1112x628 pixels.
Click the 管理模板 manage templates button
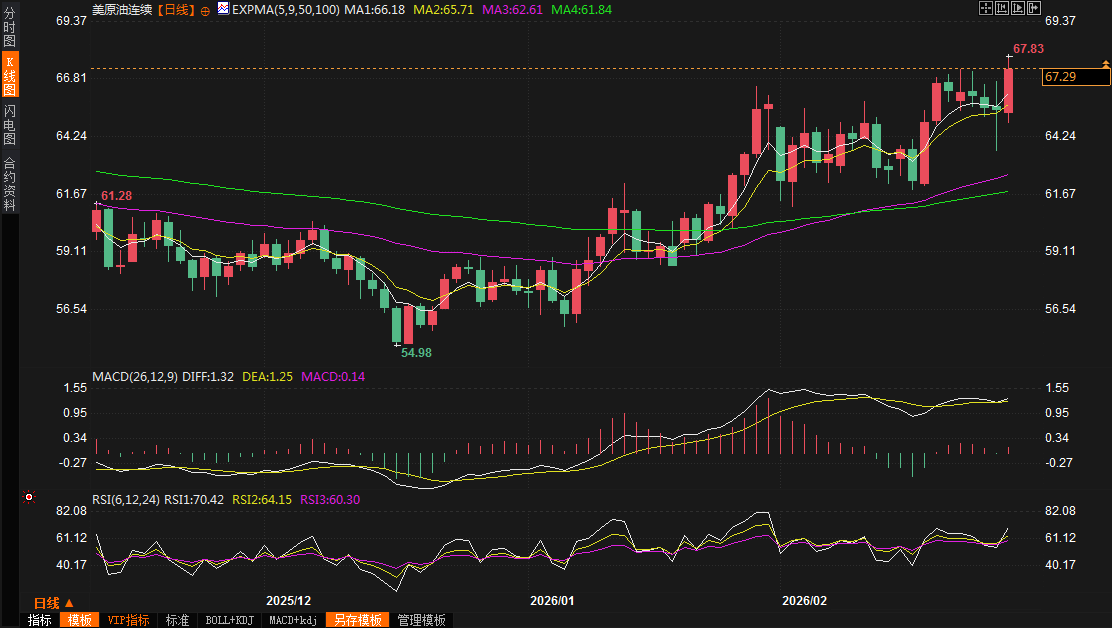coord(421,620)
